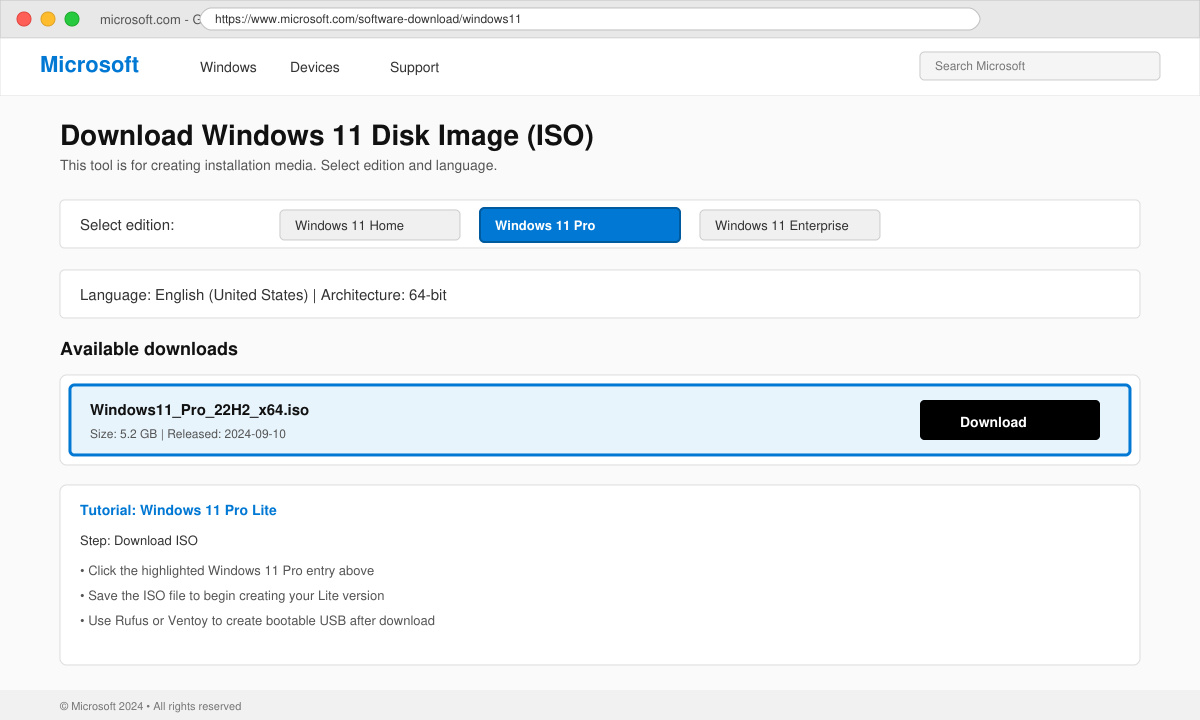Click the 'This tool is for creating' subtitle
Image resolution: width=1200 pixels, height=720 pixels.
pyautogui.click(x=278, y=165)
